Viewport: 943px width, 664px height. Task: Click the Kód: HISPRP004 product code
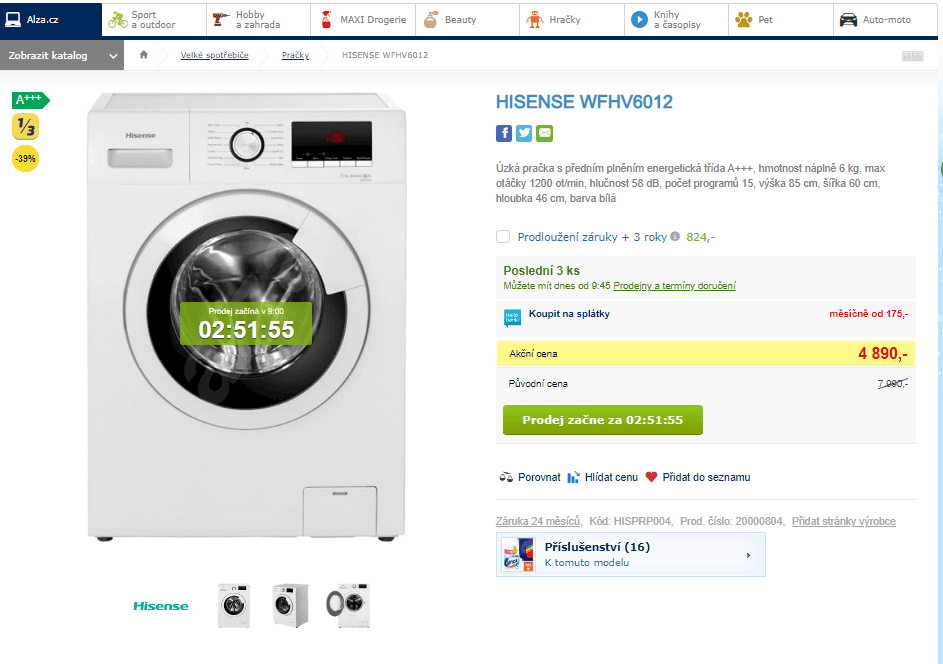point(630,521)
